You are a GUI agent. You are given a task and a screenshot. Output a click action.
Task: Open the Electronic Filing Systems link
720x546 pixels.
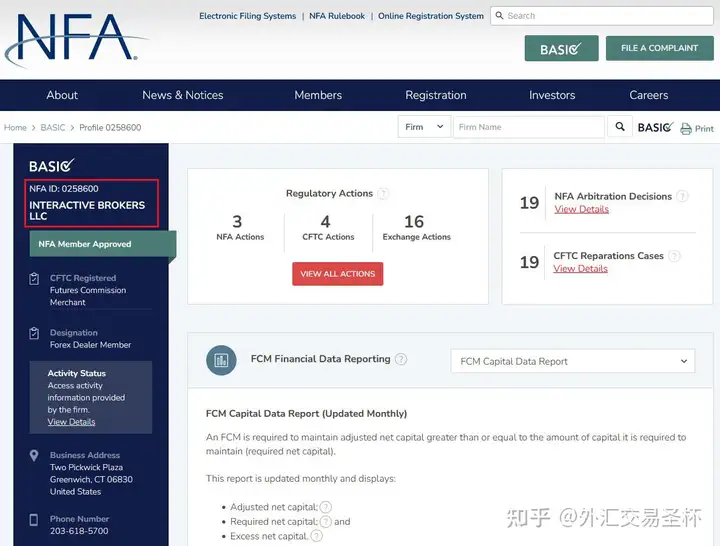pyautogui.click(x=248, y=16)
